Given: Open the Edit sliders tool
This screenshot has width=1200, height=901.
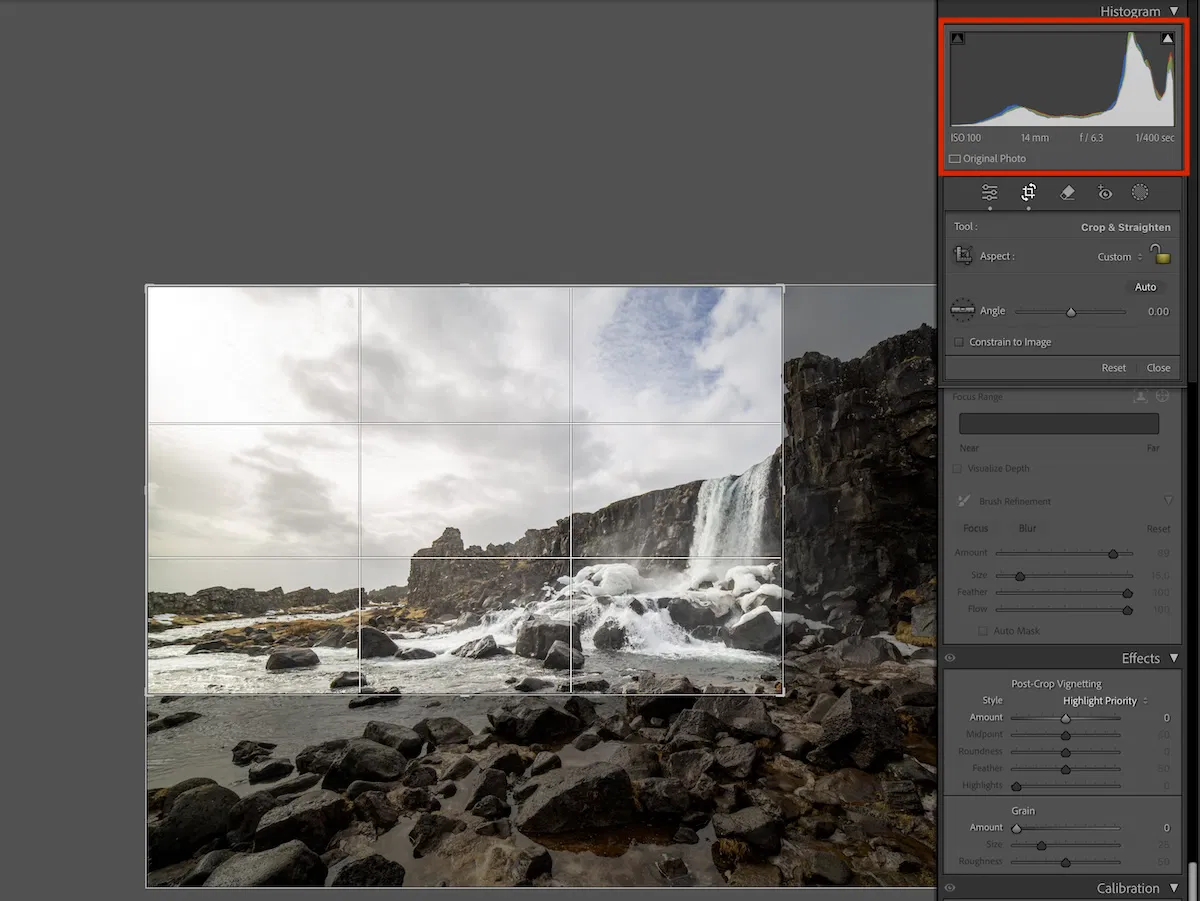Looking at the screenshot, I should 989,193.
